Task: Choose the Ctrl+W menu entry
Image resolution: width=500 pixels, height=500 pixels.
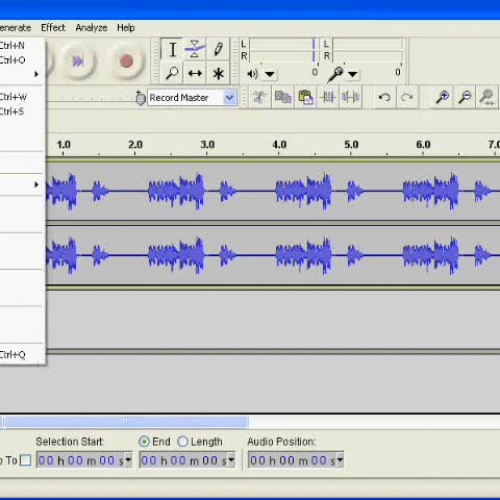Action: 22,97
